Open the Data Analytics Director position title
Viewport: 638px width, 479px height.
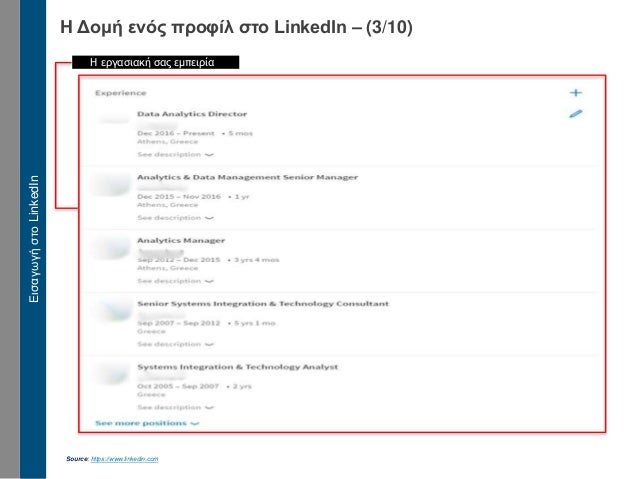pyautogui.click(x=192, y=114)
